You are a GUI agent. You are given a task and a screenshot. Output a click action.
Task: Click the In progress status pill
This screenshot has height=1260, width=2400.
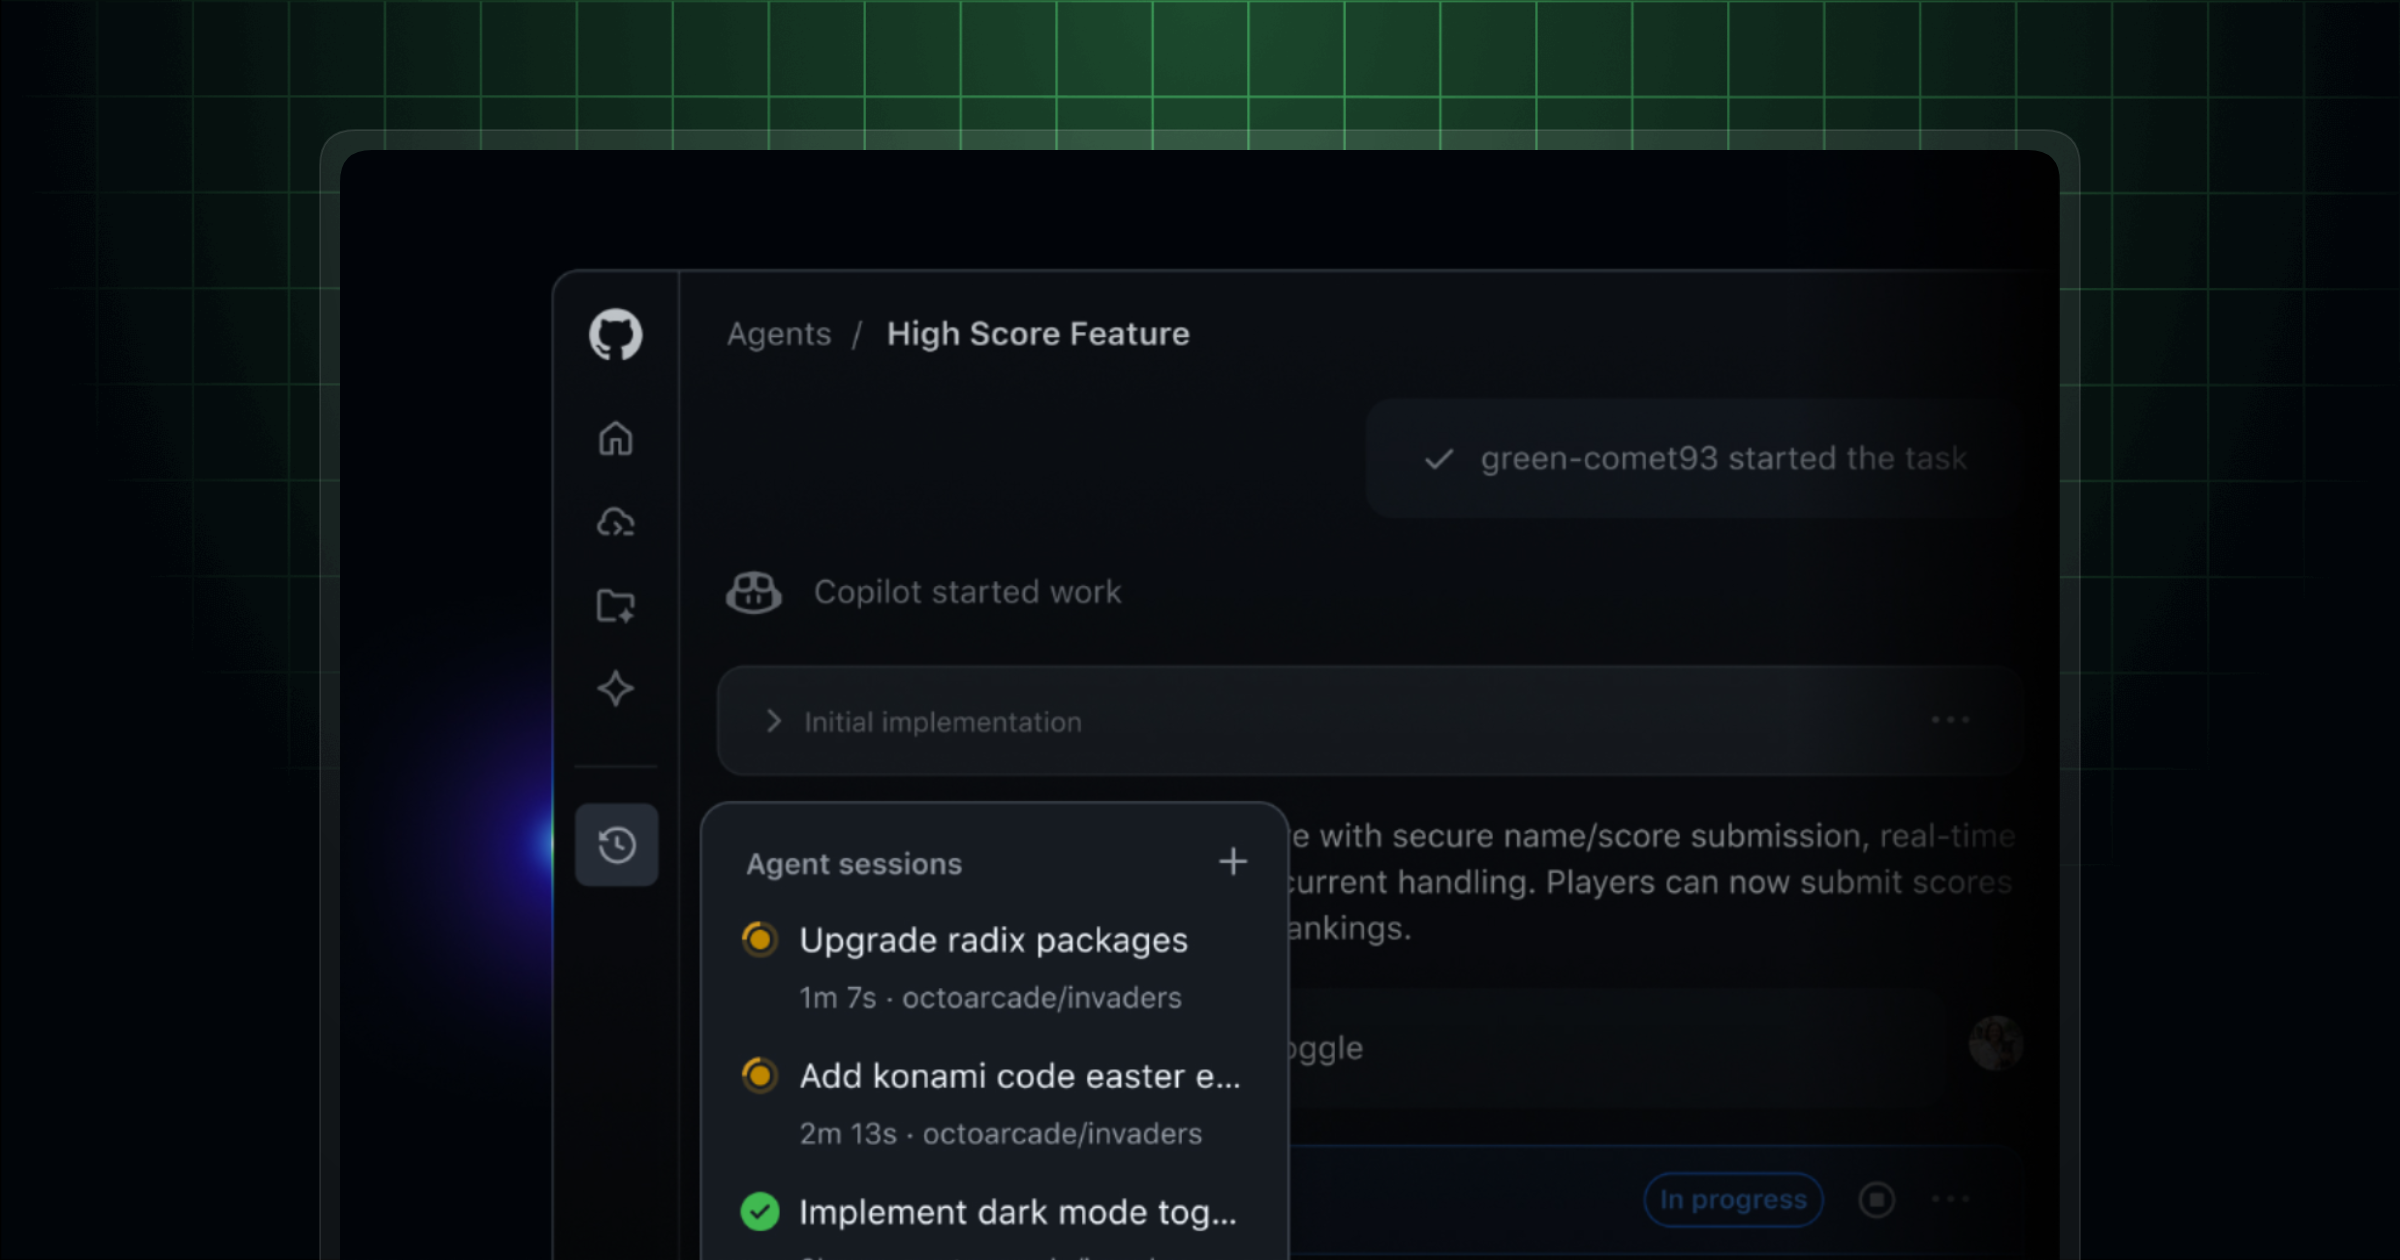coord(1733,1199)
